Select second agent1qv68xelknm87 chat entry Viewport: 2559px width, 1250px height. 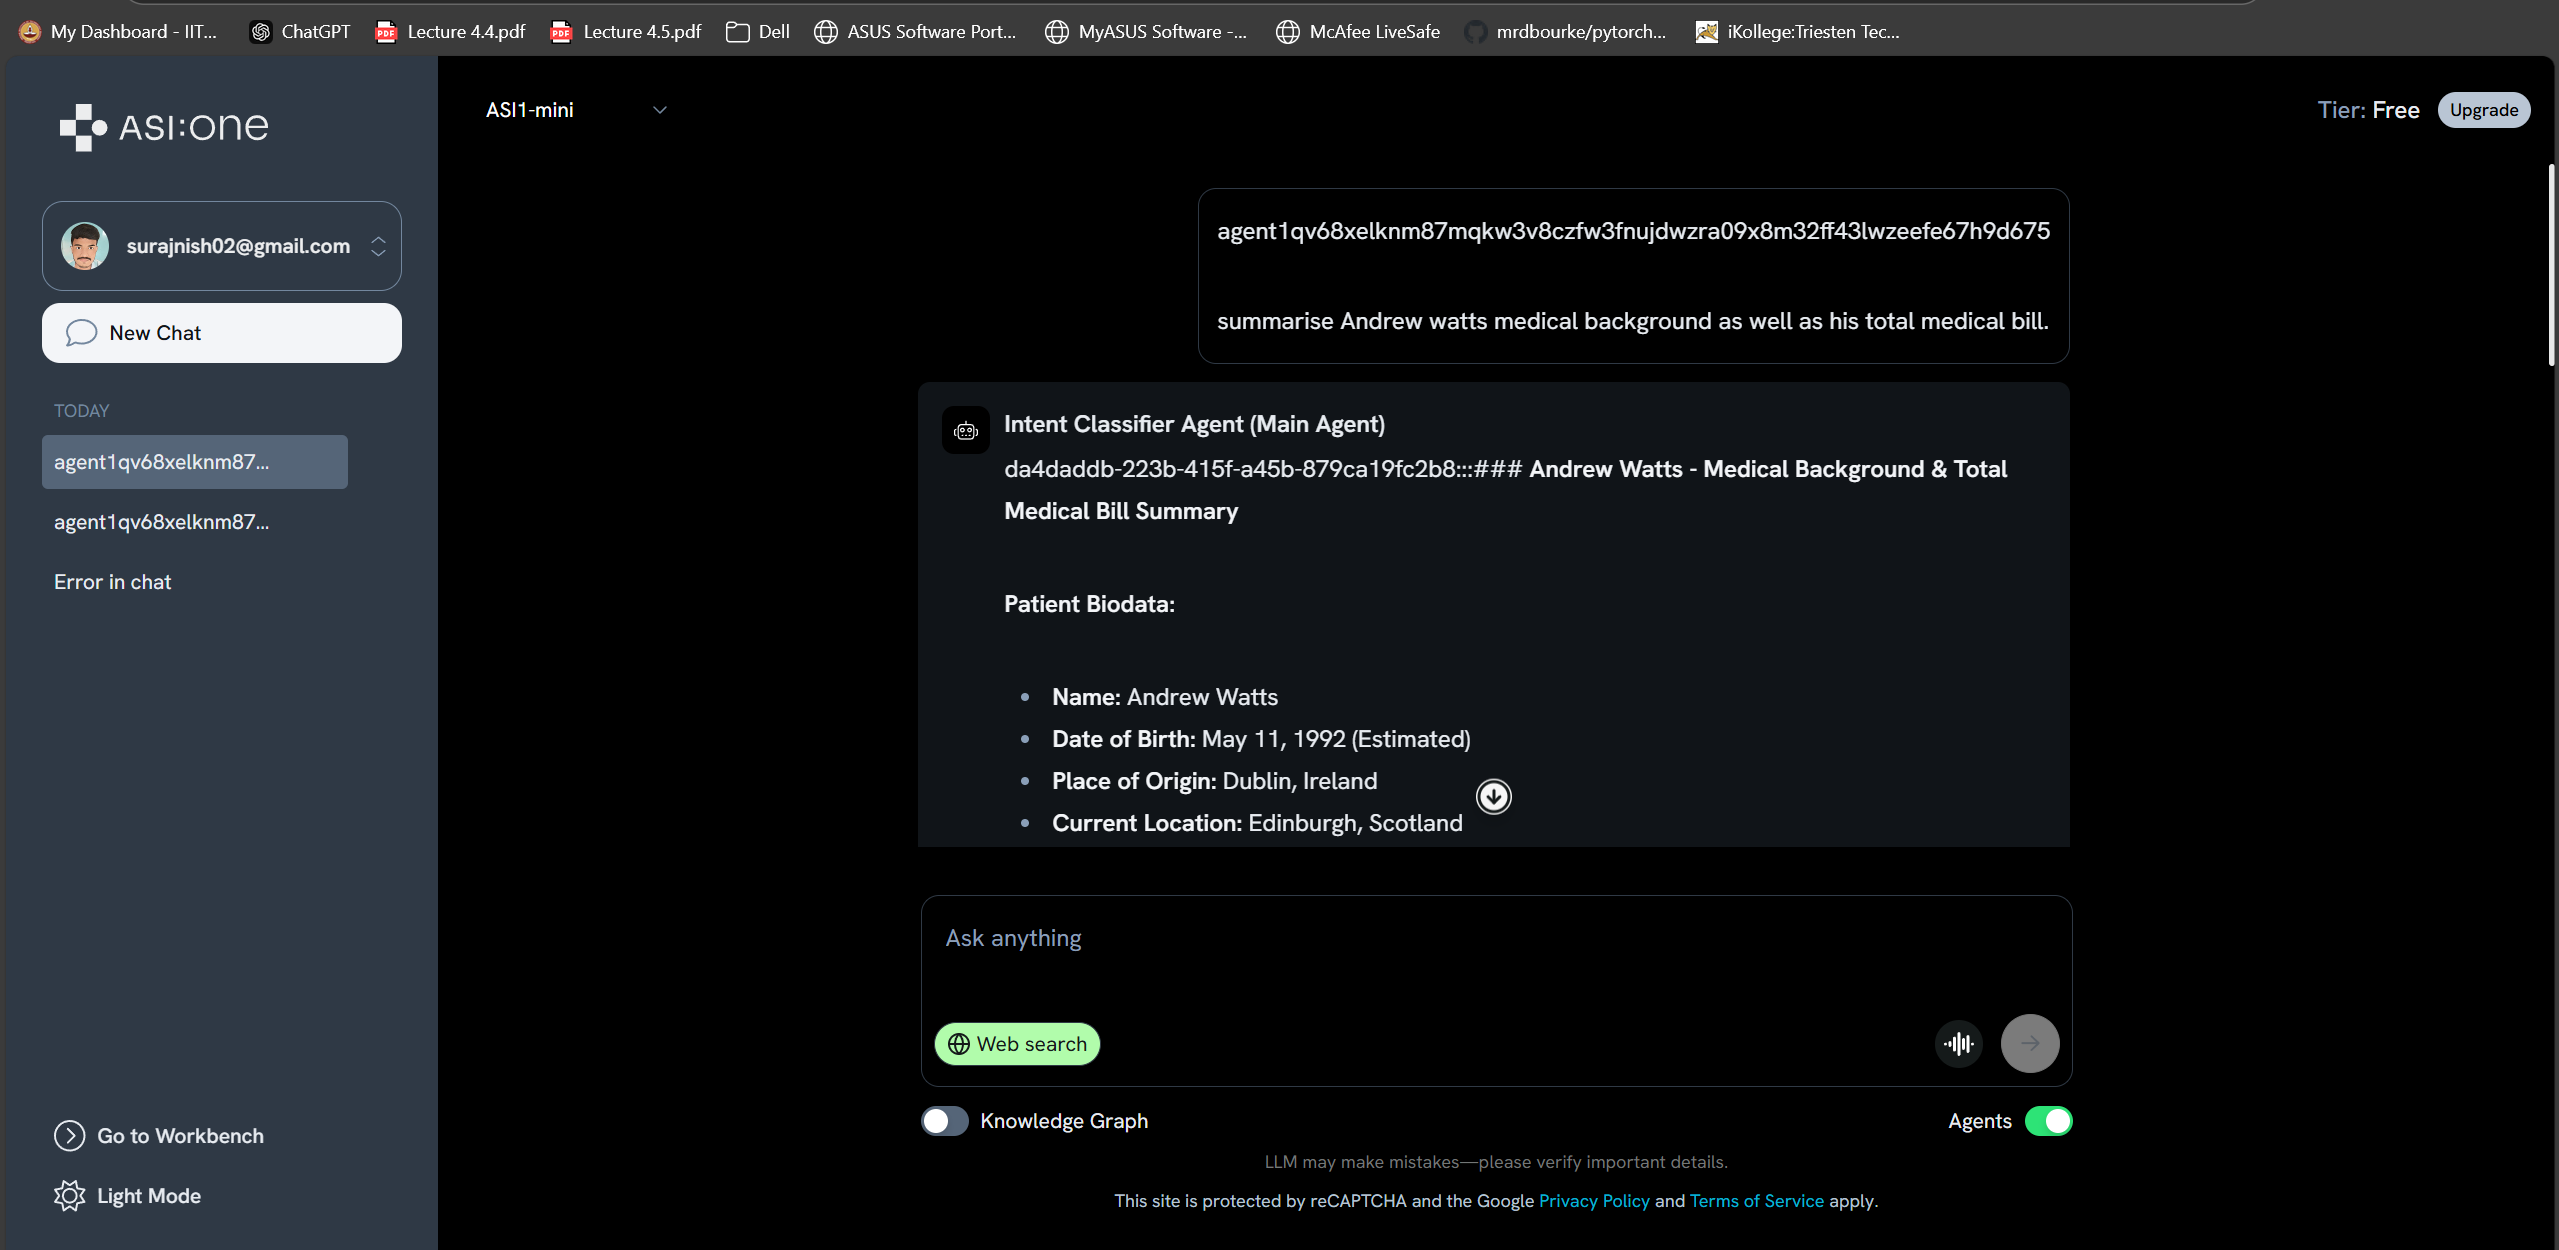tap(161, 522)
